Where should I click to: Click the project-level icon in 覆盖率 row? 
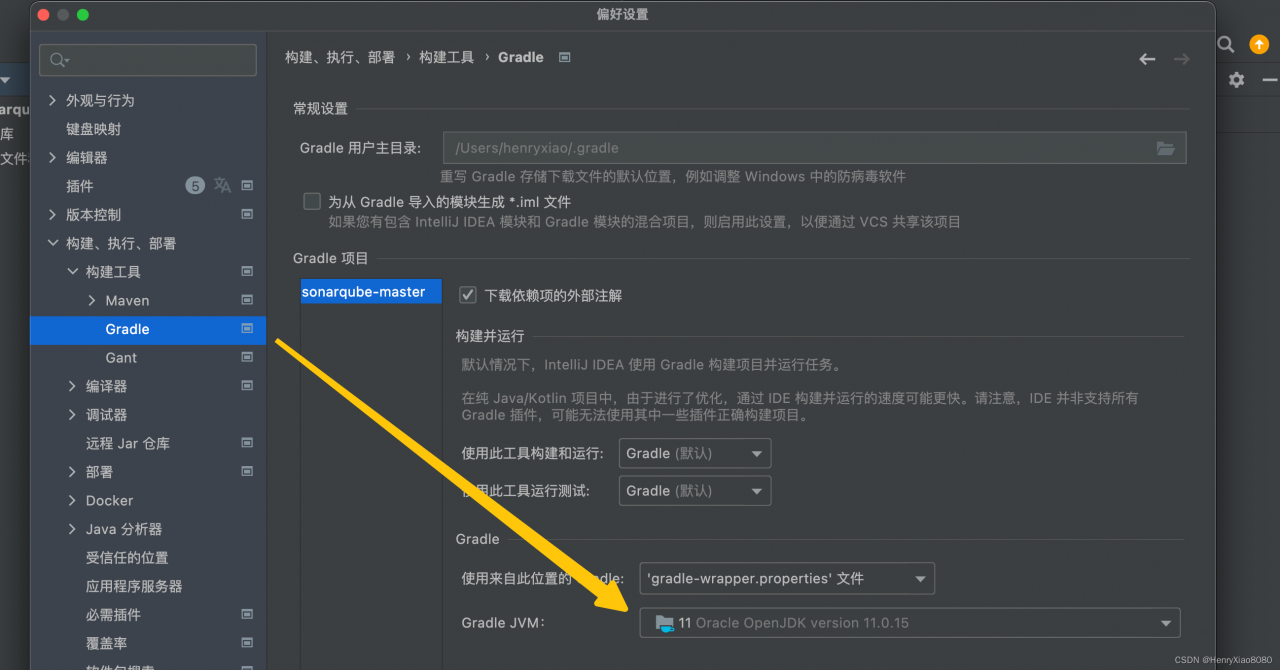(x=247, y=643)
